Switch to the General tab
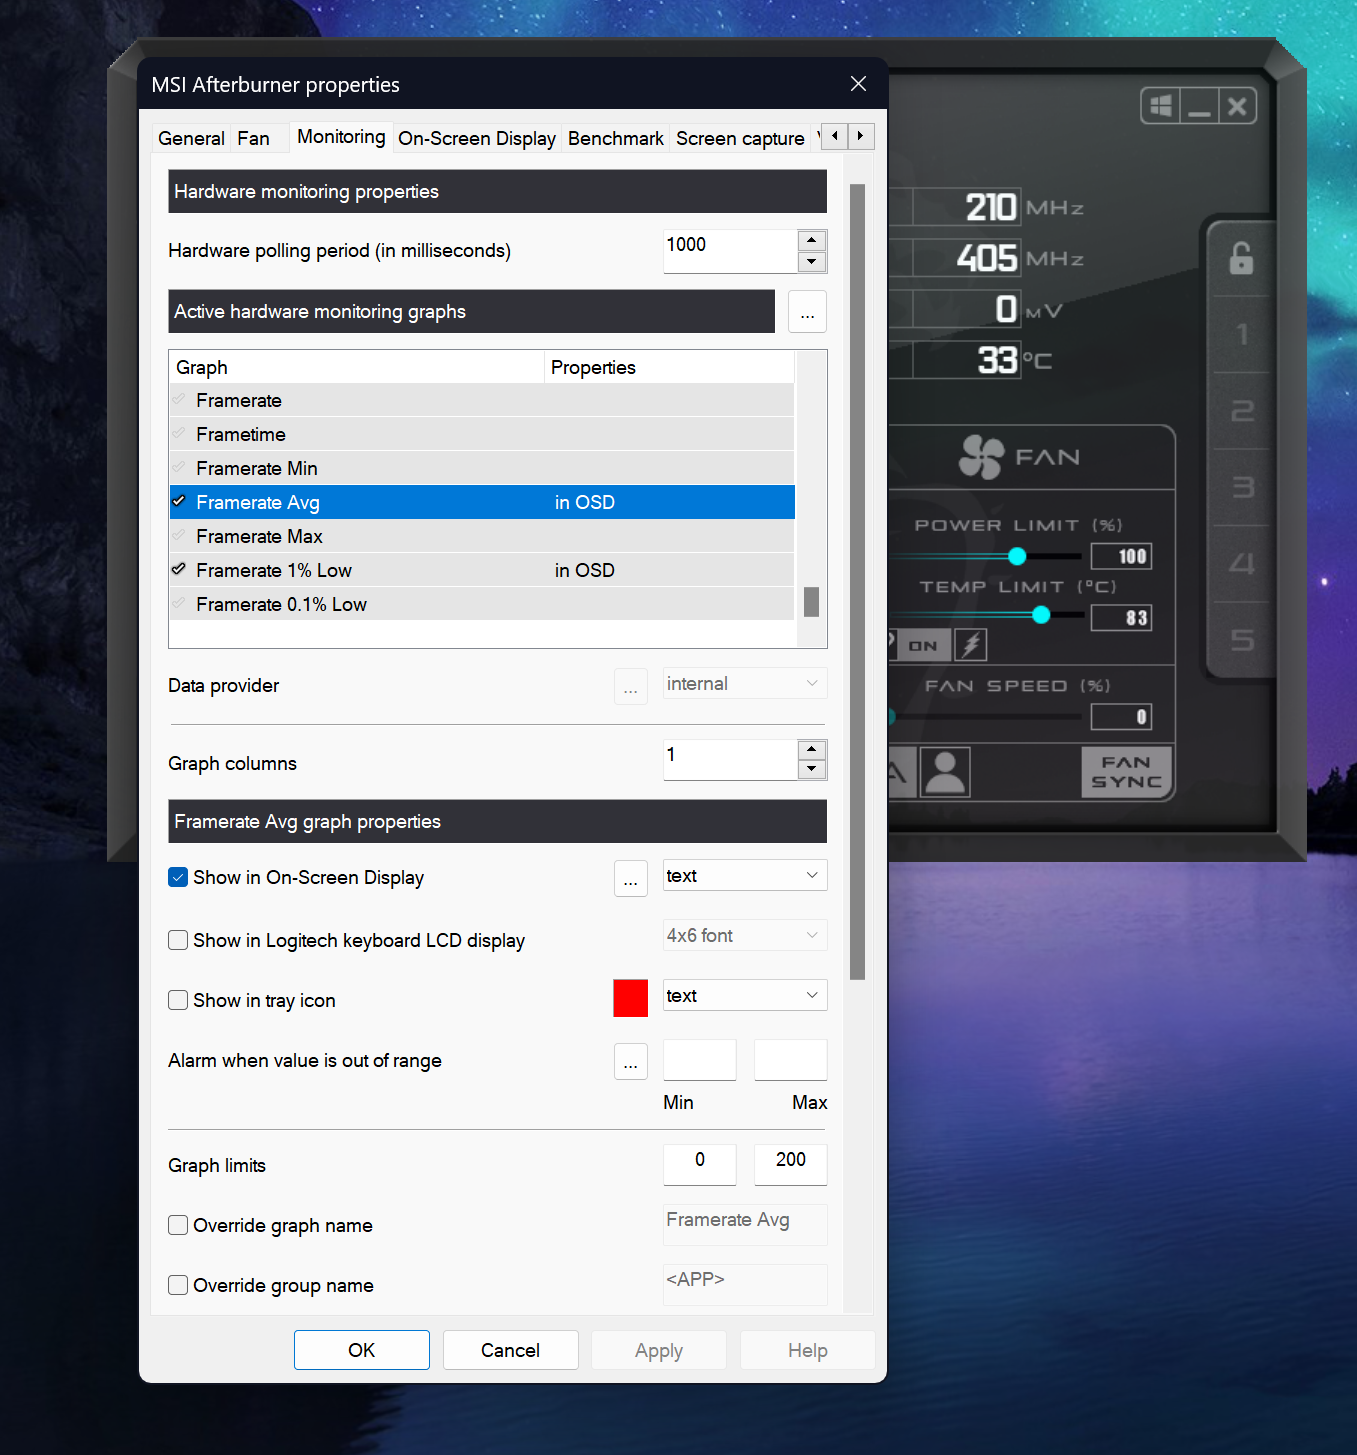Image resolution: width=1357 pixels, height=1455 pixels. pyautogui.click(x=191, y=138)
